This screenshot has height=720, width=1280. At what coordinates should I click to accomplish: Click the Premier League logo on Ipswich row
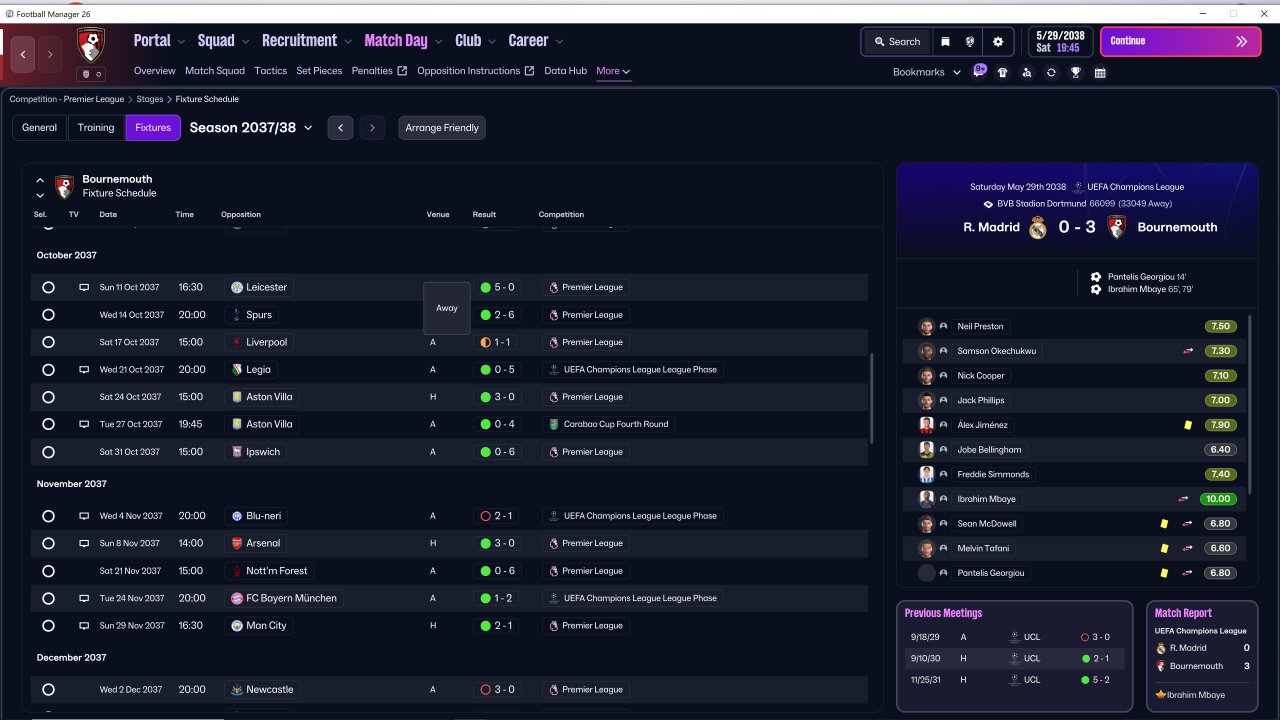tap(553, 452)
